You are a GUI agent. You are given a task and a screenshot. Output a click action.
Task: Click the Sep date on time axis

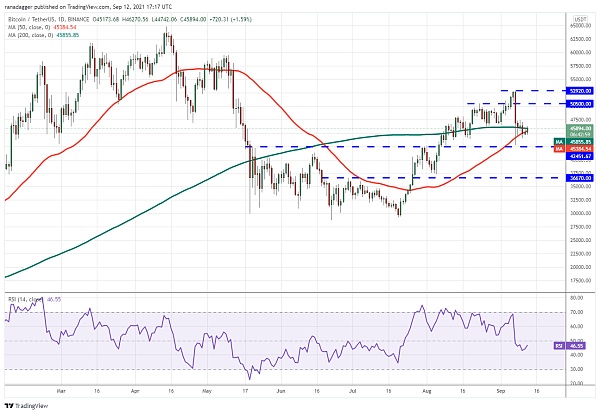[501, 391]
